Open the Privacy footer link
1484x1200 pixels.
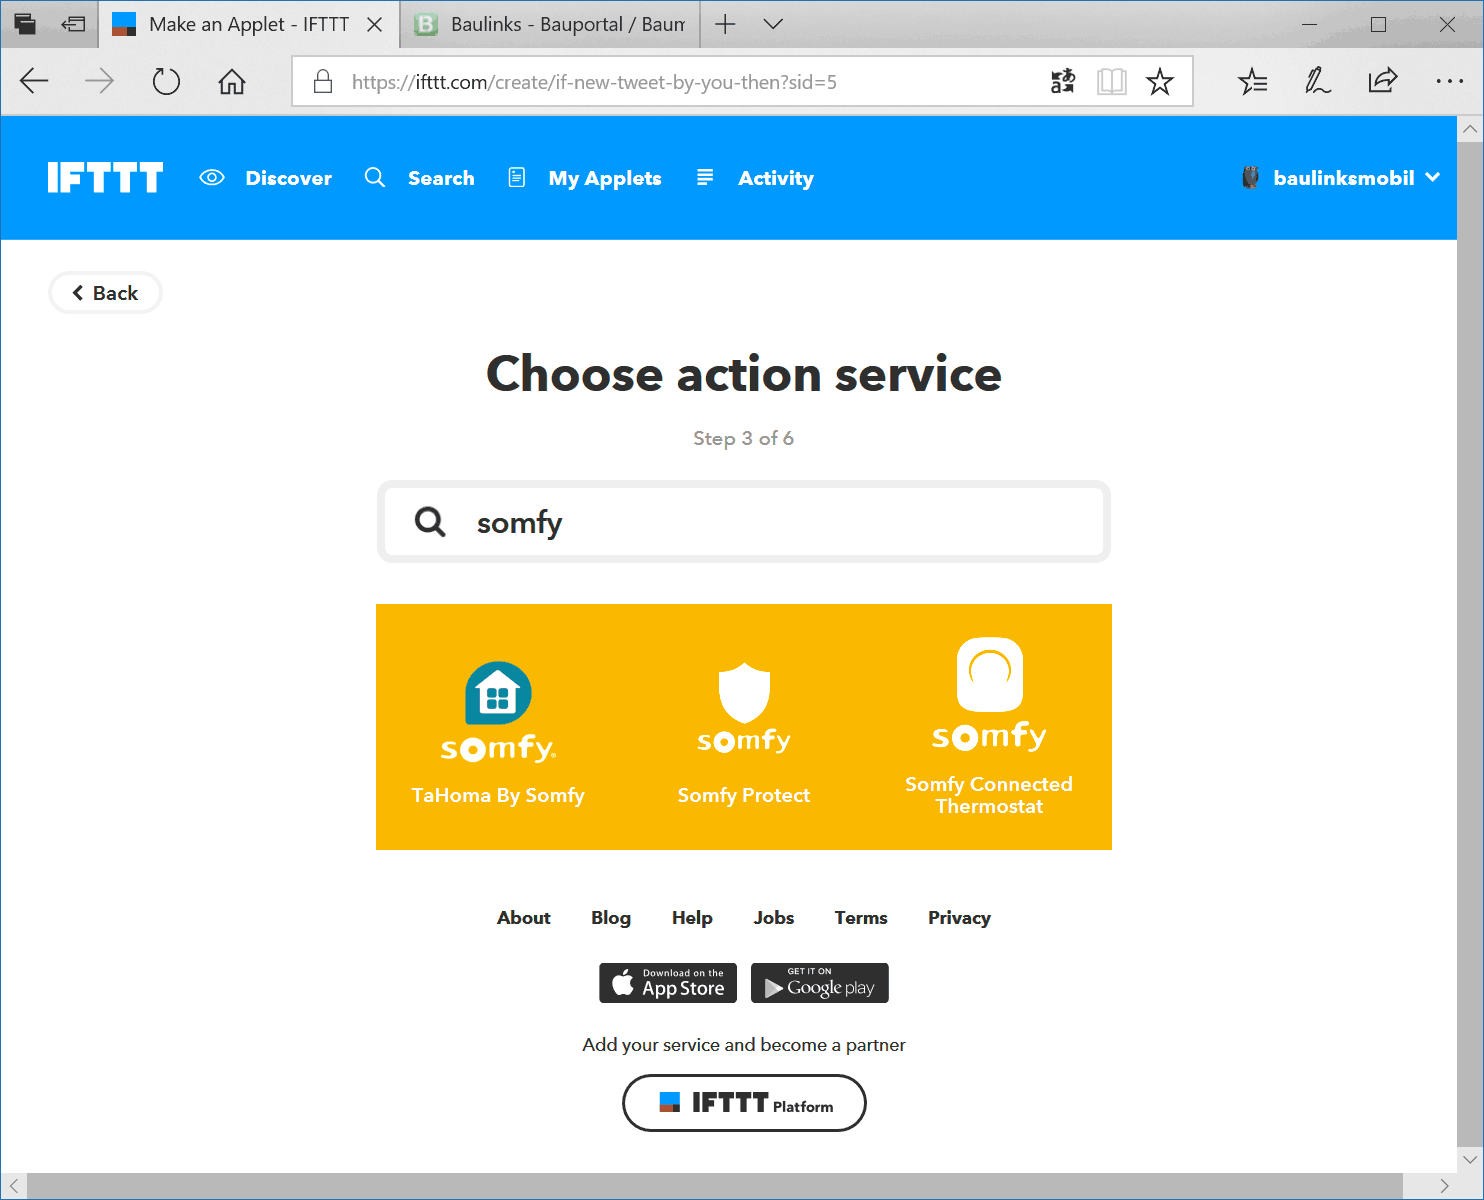coord(959,918)
